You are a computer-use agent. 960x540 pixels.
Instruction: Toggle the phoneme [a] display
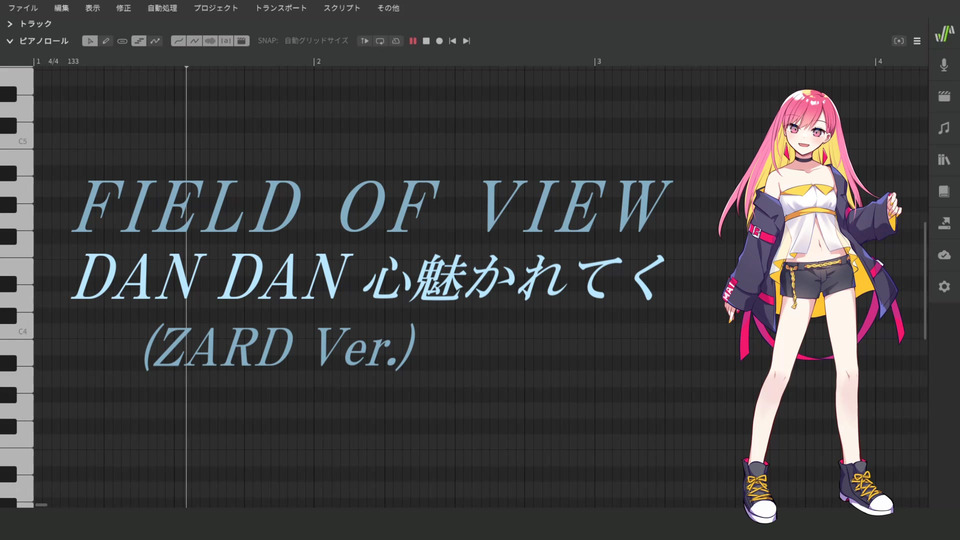[x=226, y=41]
